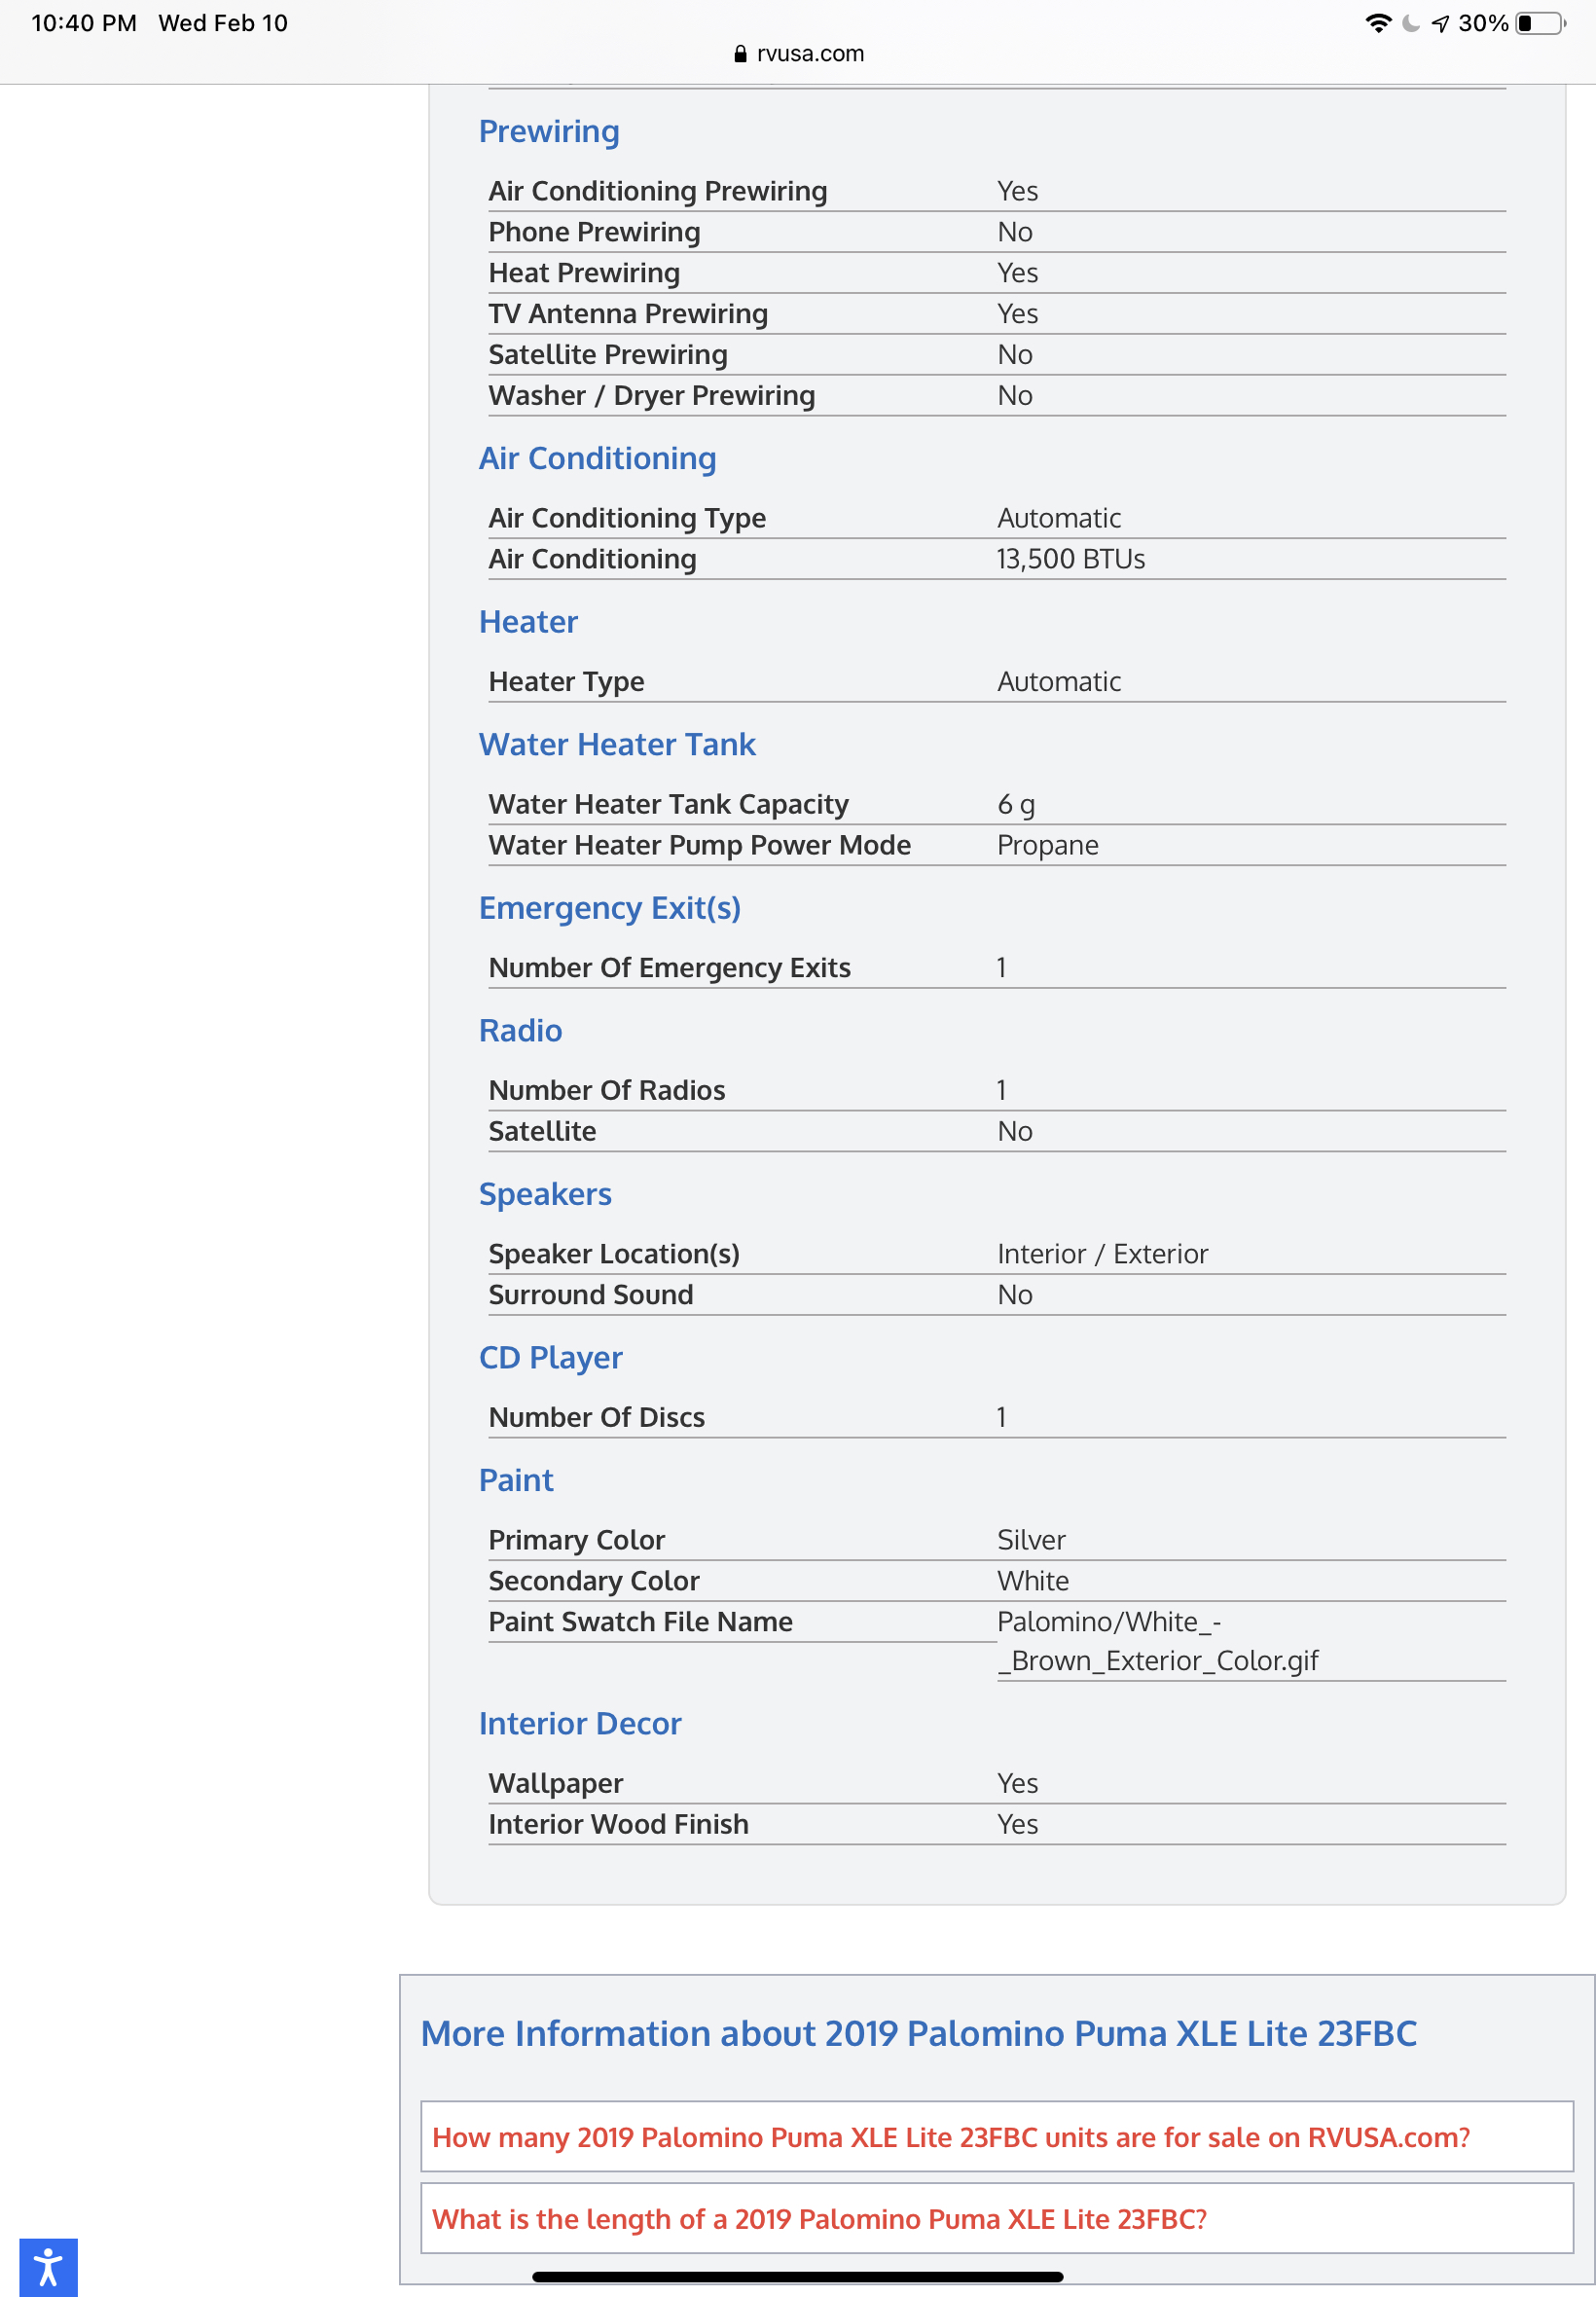Select the Emergency Exit(s) heading
The image size is (1596, 2297).
point(610,908)
